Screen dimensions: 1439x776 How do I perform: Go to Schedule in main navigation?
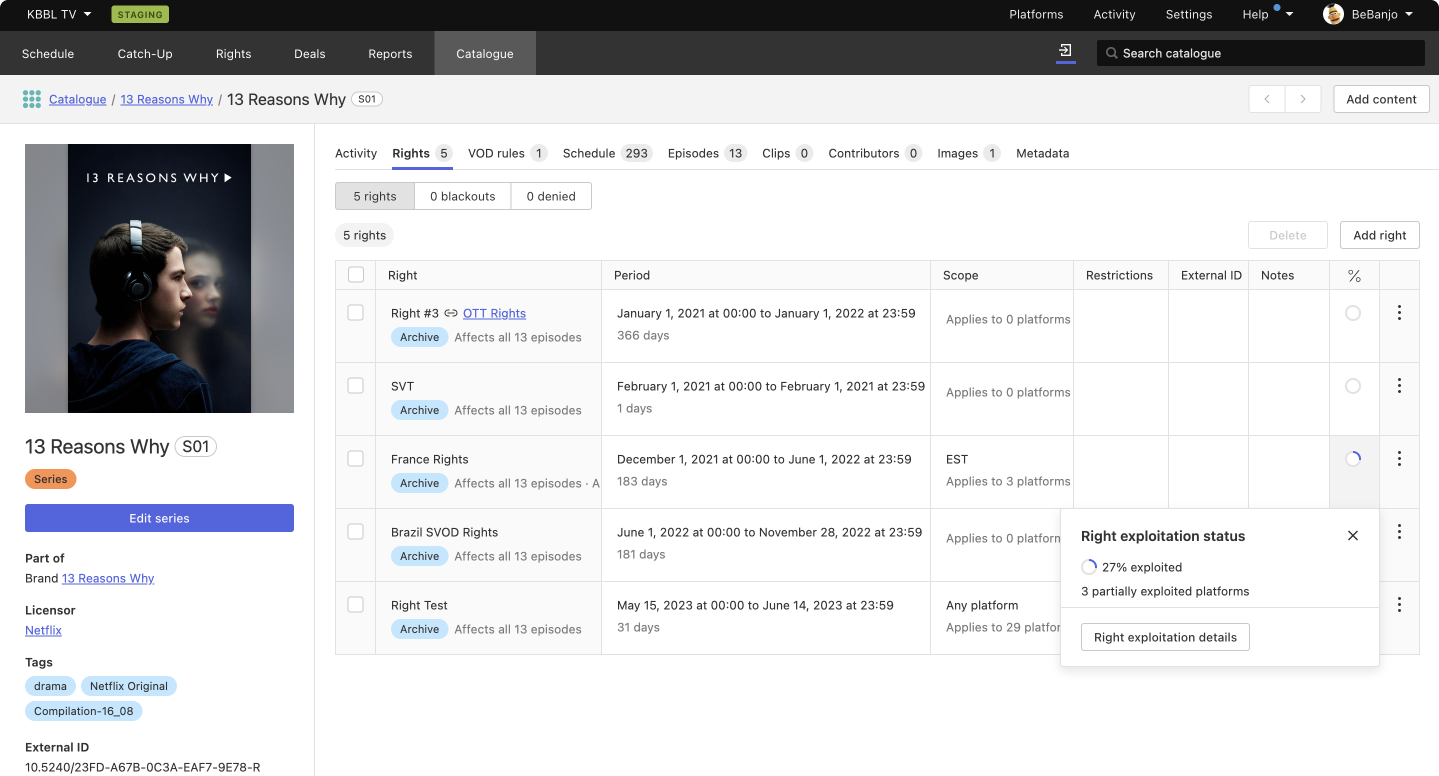[x=48, y=53]
